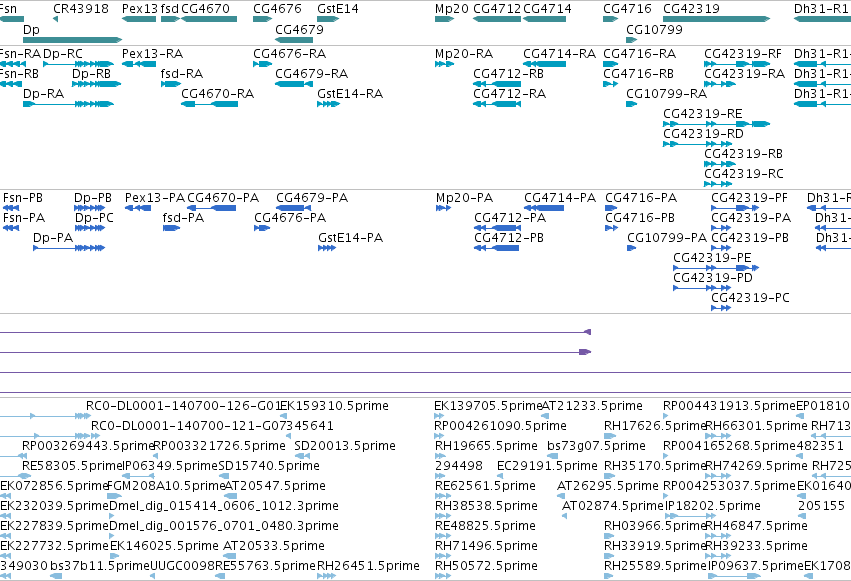This screenshot has height=581, width=851.
Task: Click protein GstE14-PA
Action: (351, 238)
